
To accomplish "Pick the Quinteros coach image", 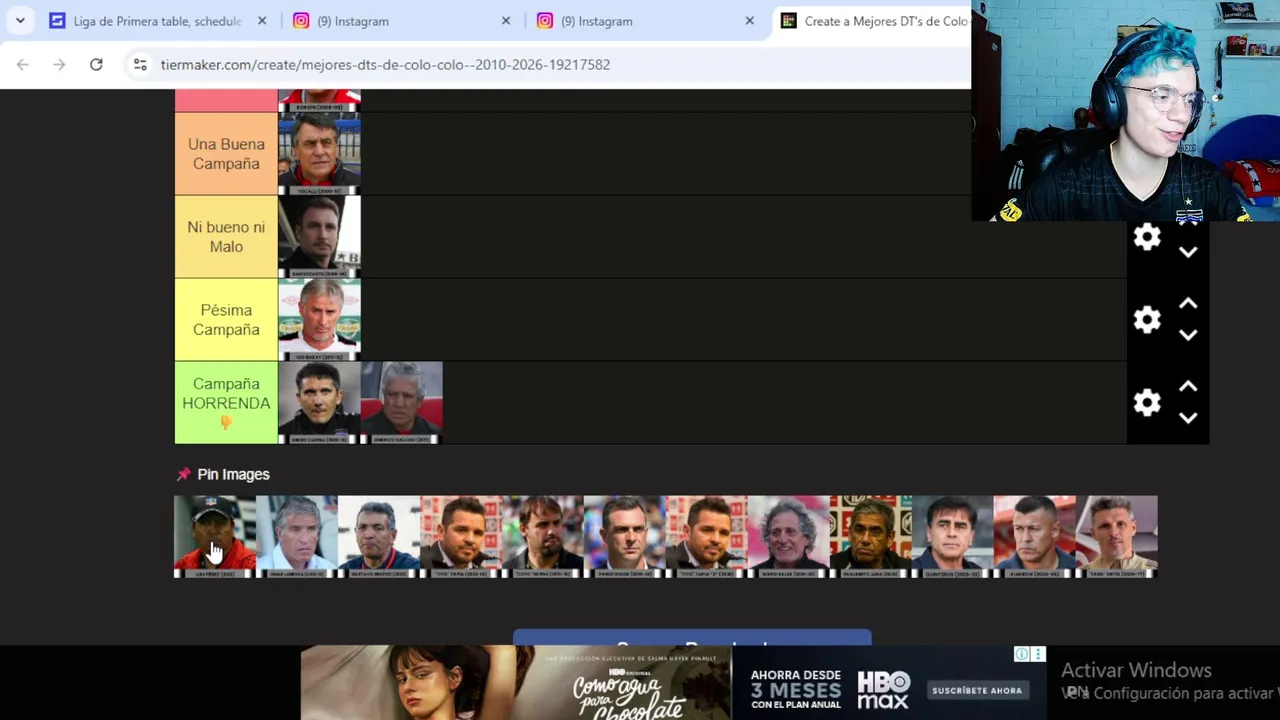I will click(x=953, y=537).
